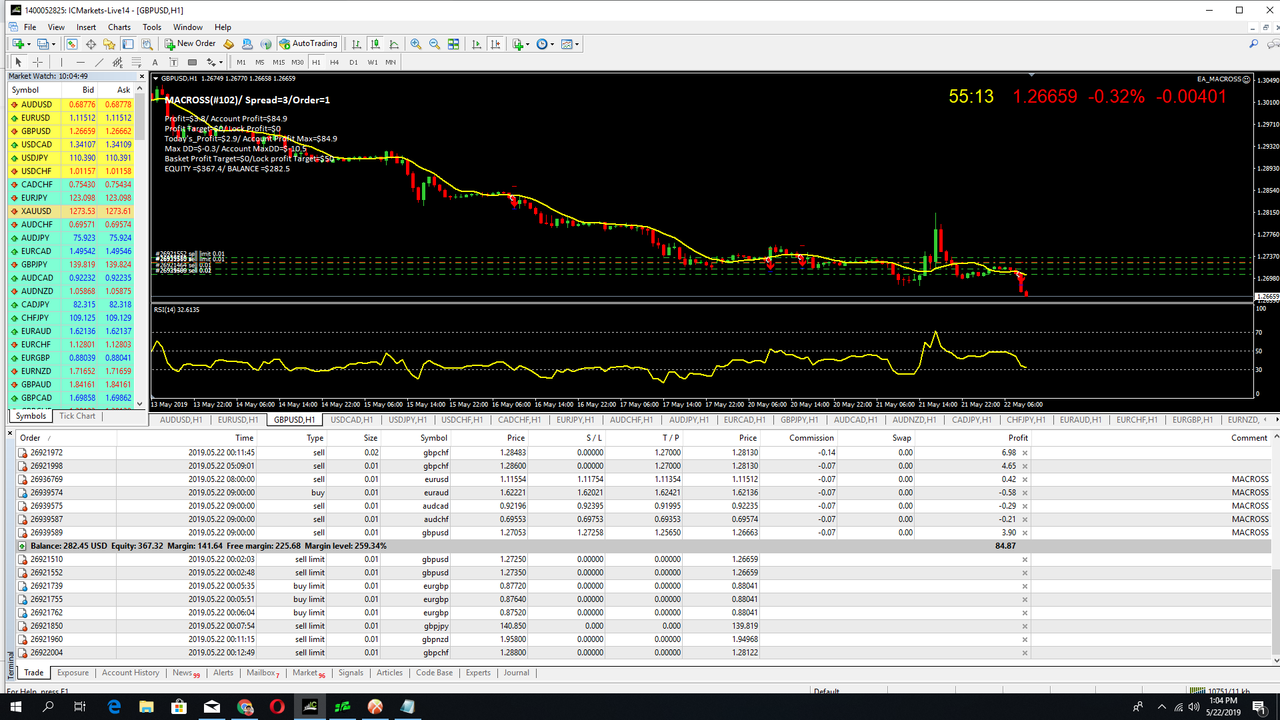
Task: Pick the draw horizontal line tool
Action: [x=80, y=62]
